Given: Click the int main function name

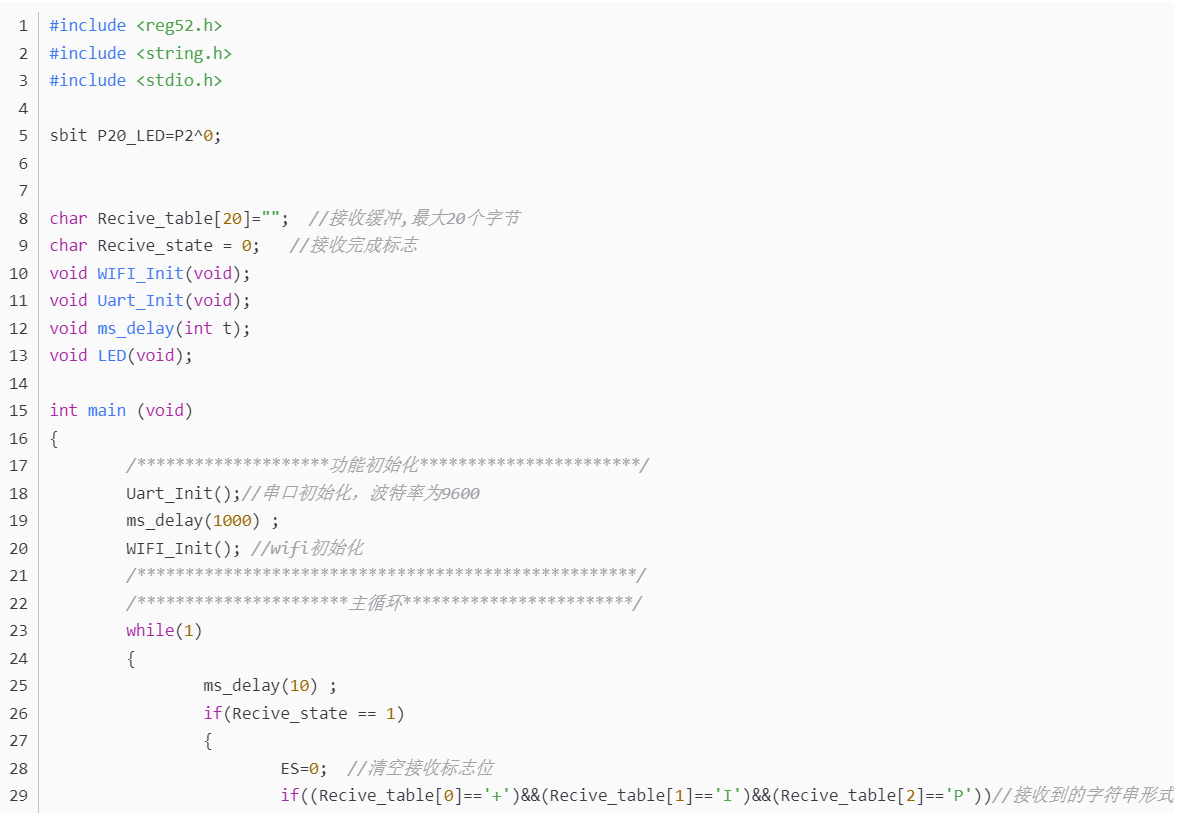Looking at the screenshot, I should tap(107, 410).
